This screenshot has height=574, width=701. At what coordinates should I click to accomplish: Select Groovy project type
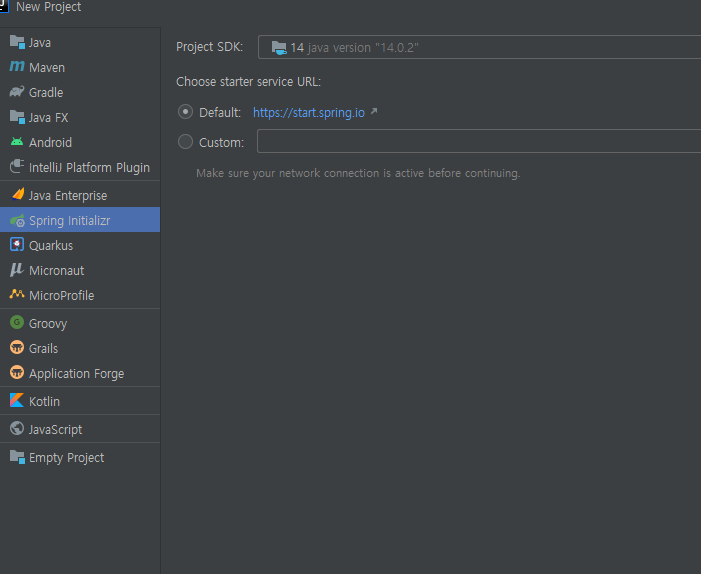tap(80, 323)
